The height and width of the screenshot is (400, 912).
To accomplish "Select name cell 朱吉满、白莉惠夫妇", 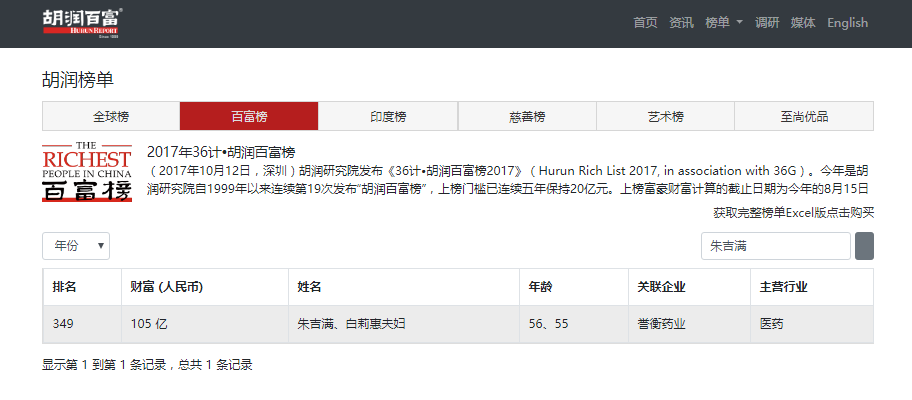I will (404, 324).
